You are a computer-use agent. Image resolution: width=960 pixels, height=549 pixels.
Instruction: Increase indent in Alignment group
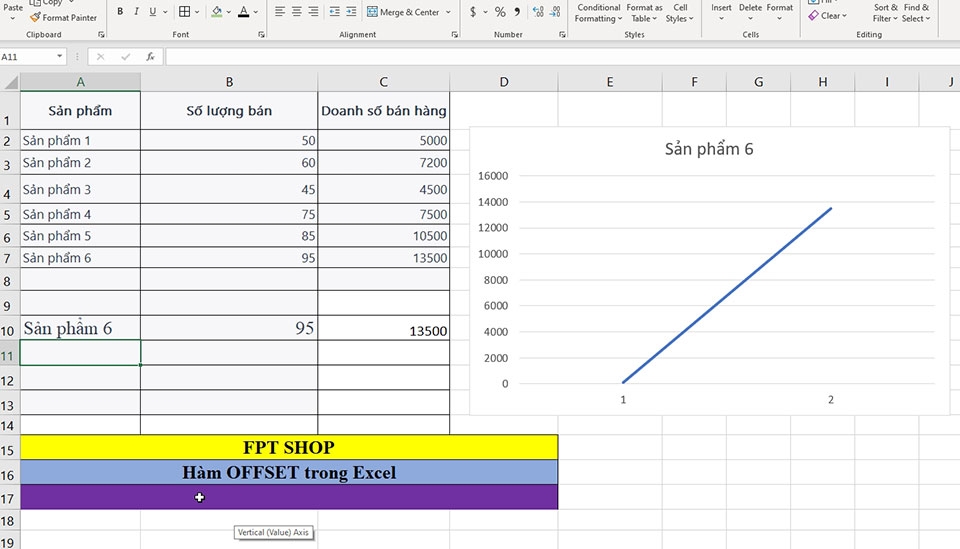pyautogui.click(x=351, y=12)
